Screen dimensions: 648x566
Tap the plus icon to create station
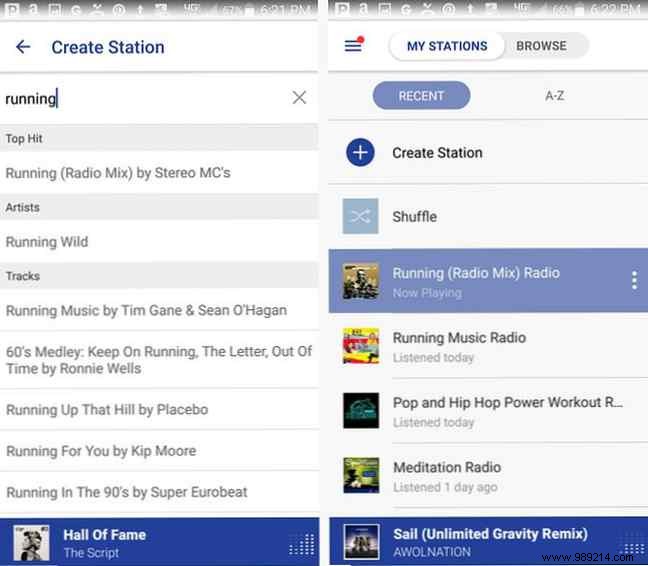[x=360, y=152]
